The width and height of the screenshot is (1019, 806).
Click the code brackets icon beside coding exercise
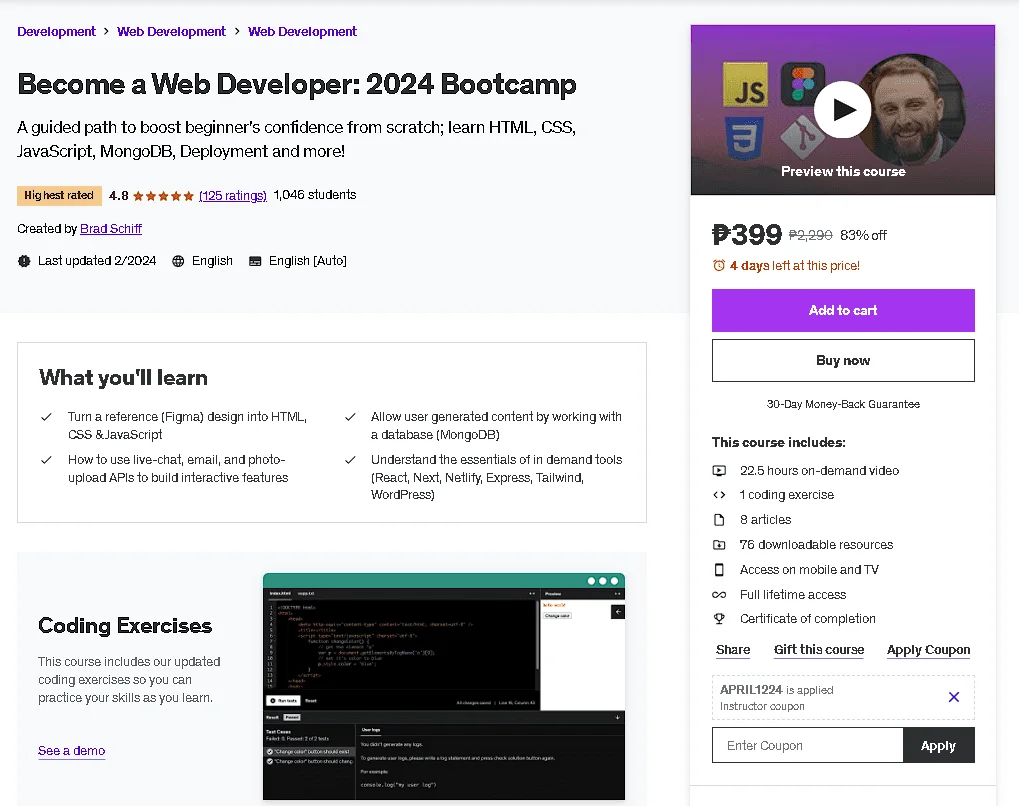pyautogui.click(x=719, y=495)
